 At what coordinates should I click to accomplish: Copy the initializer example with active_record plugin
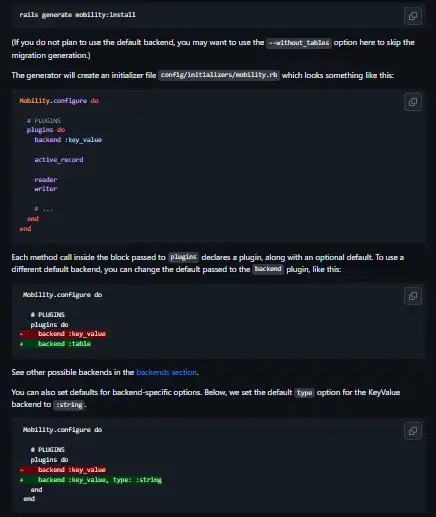[x=413, y=102]
